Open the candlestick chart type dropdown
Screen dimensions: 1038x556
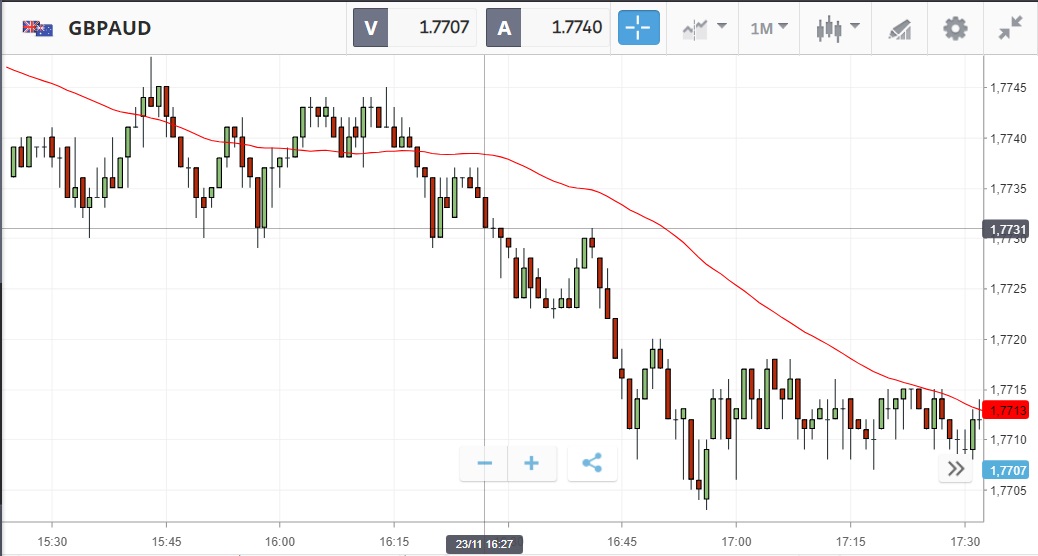coord(837,28)
